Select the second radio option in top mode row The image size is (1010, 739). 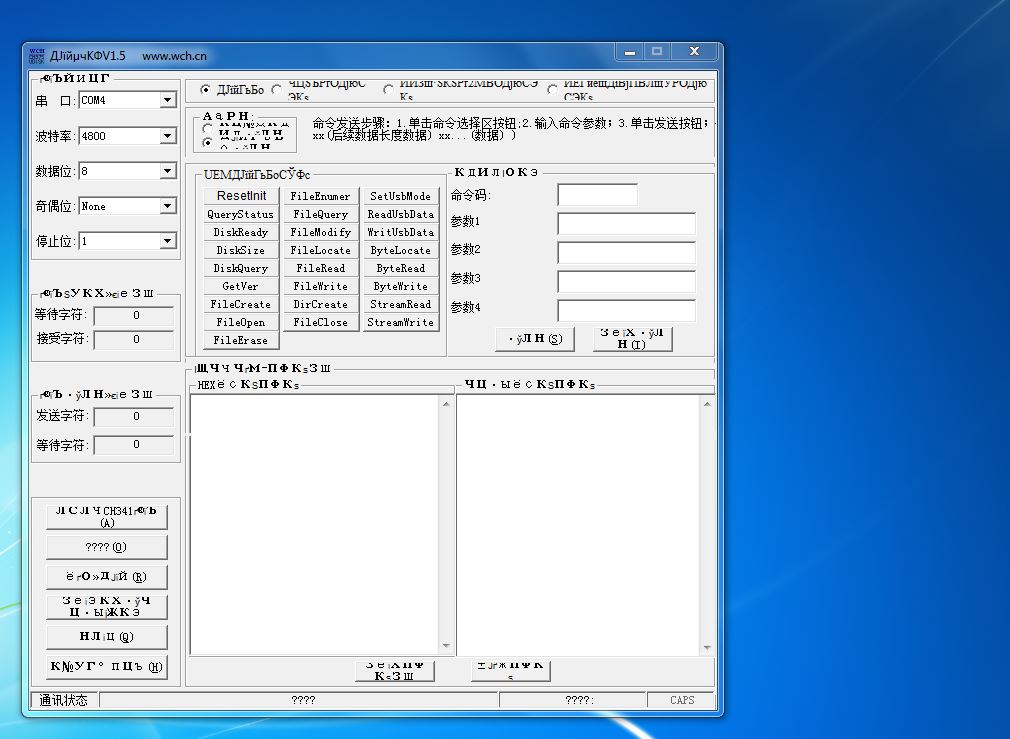[x=277, y=90]
